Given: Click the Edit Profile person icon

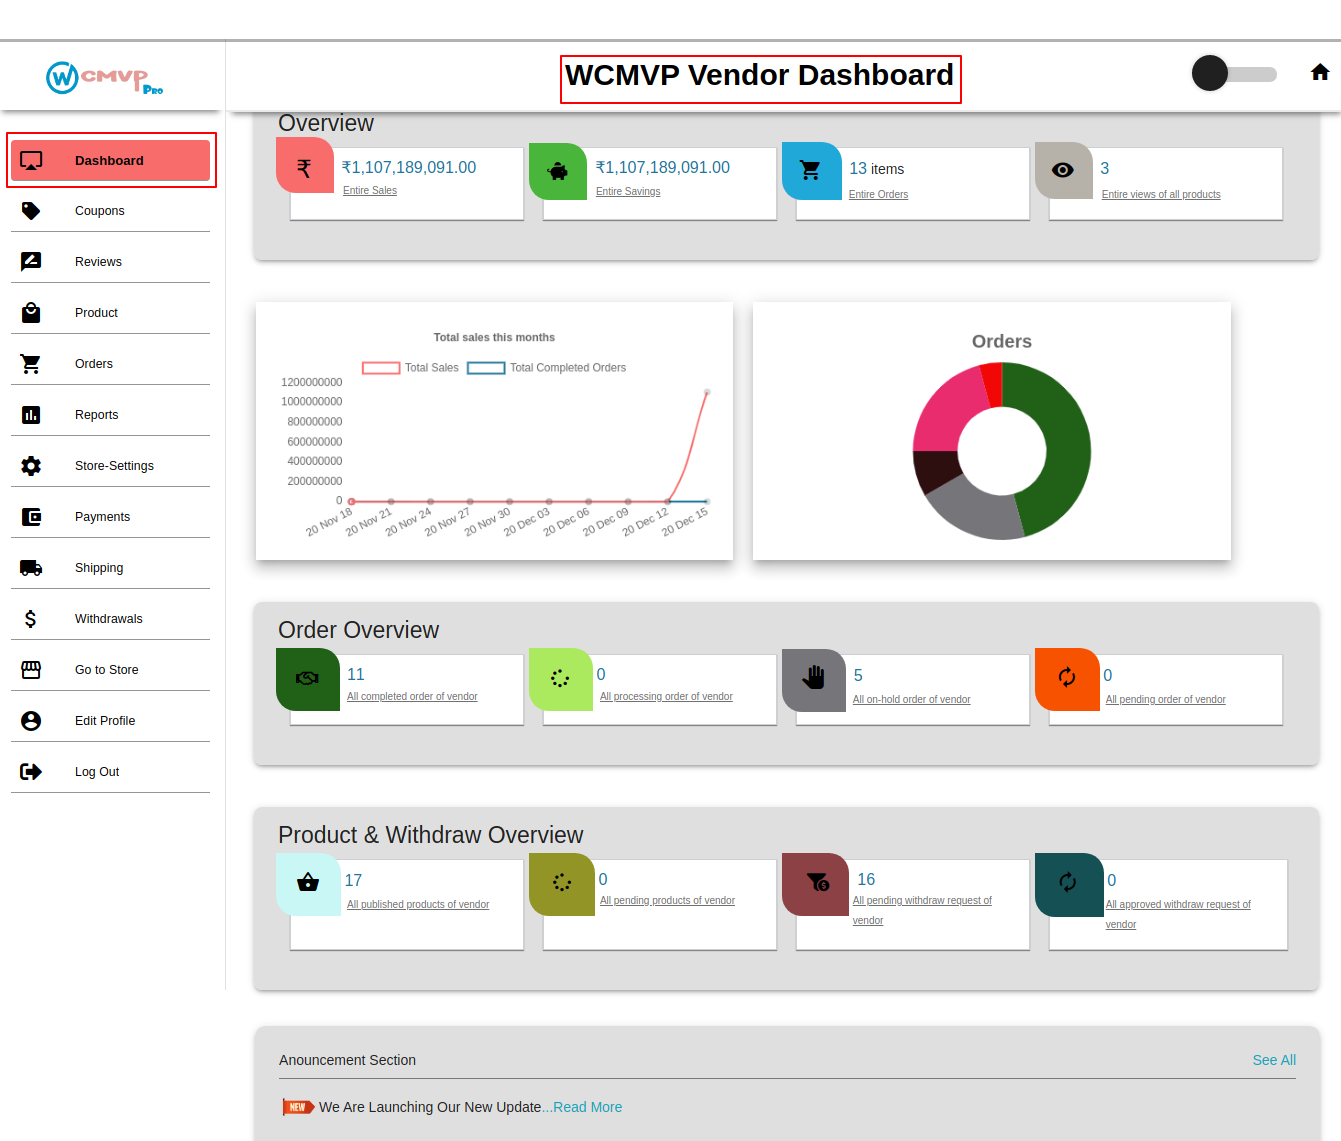Looking at the screenshot, I should [31, 721].
